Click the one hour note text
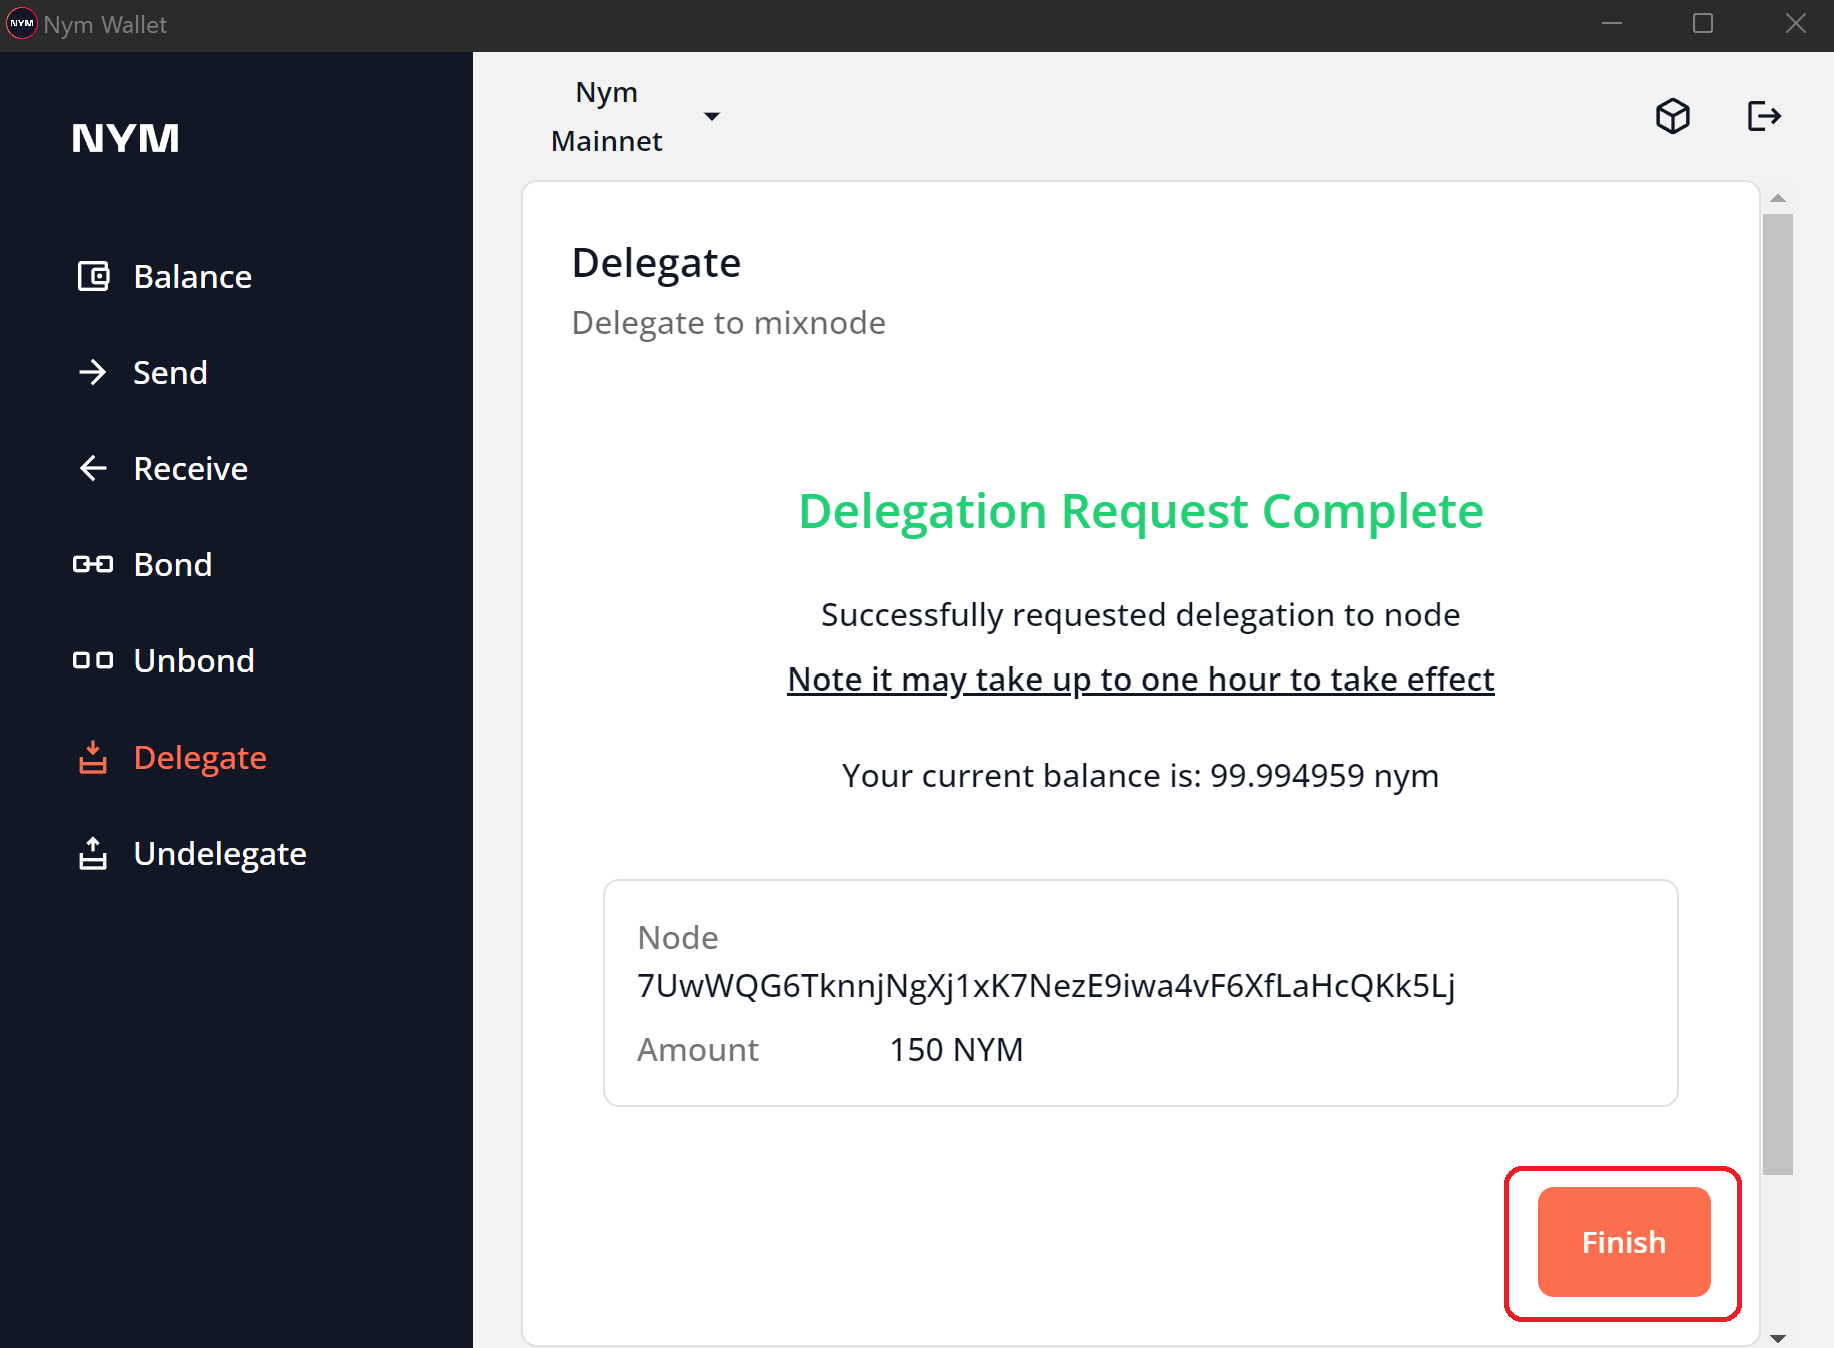The width and height of the screenshot is (1834, 1348). click(1141, 679)
